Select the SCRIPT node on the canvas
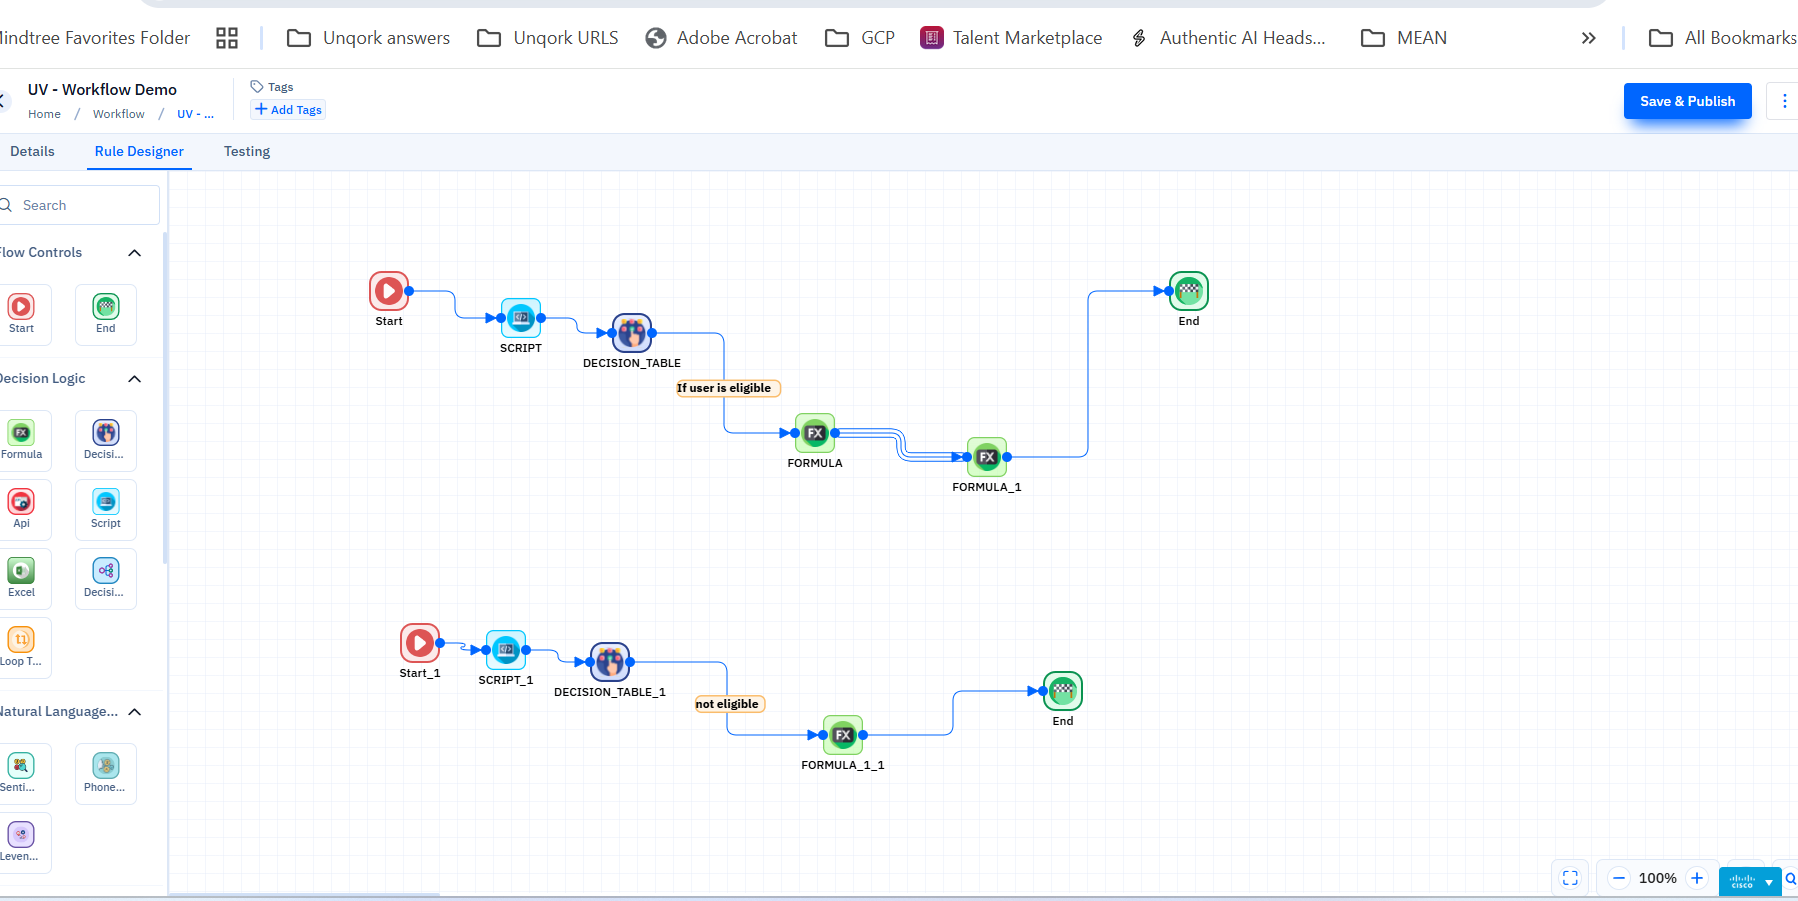Image resolution: width=1798 pixels, height=901 pixels. [x=521, y=318]
